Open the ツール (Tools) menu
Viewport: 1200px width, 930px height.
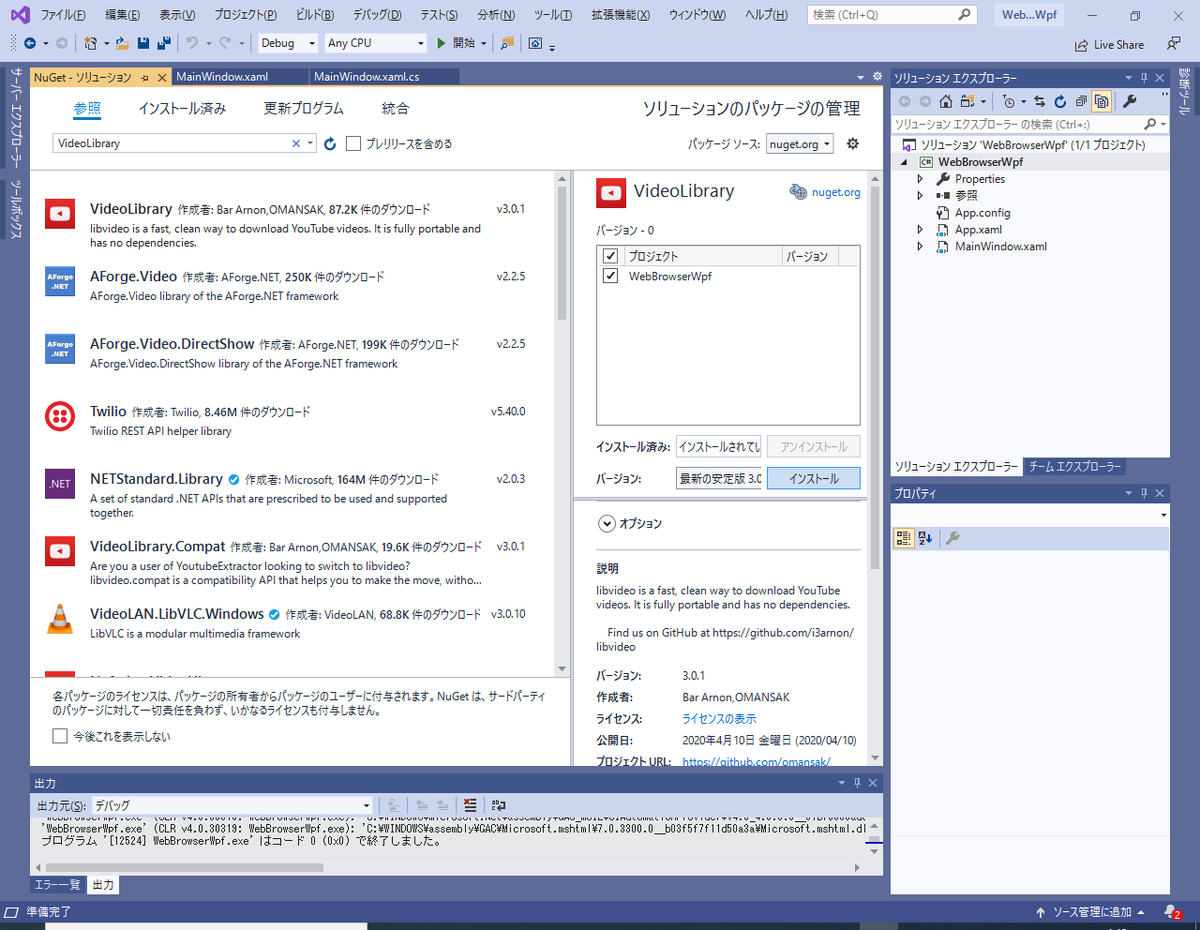click(x=553, y=15)
